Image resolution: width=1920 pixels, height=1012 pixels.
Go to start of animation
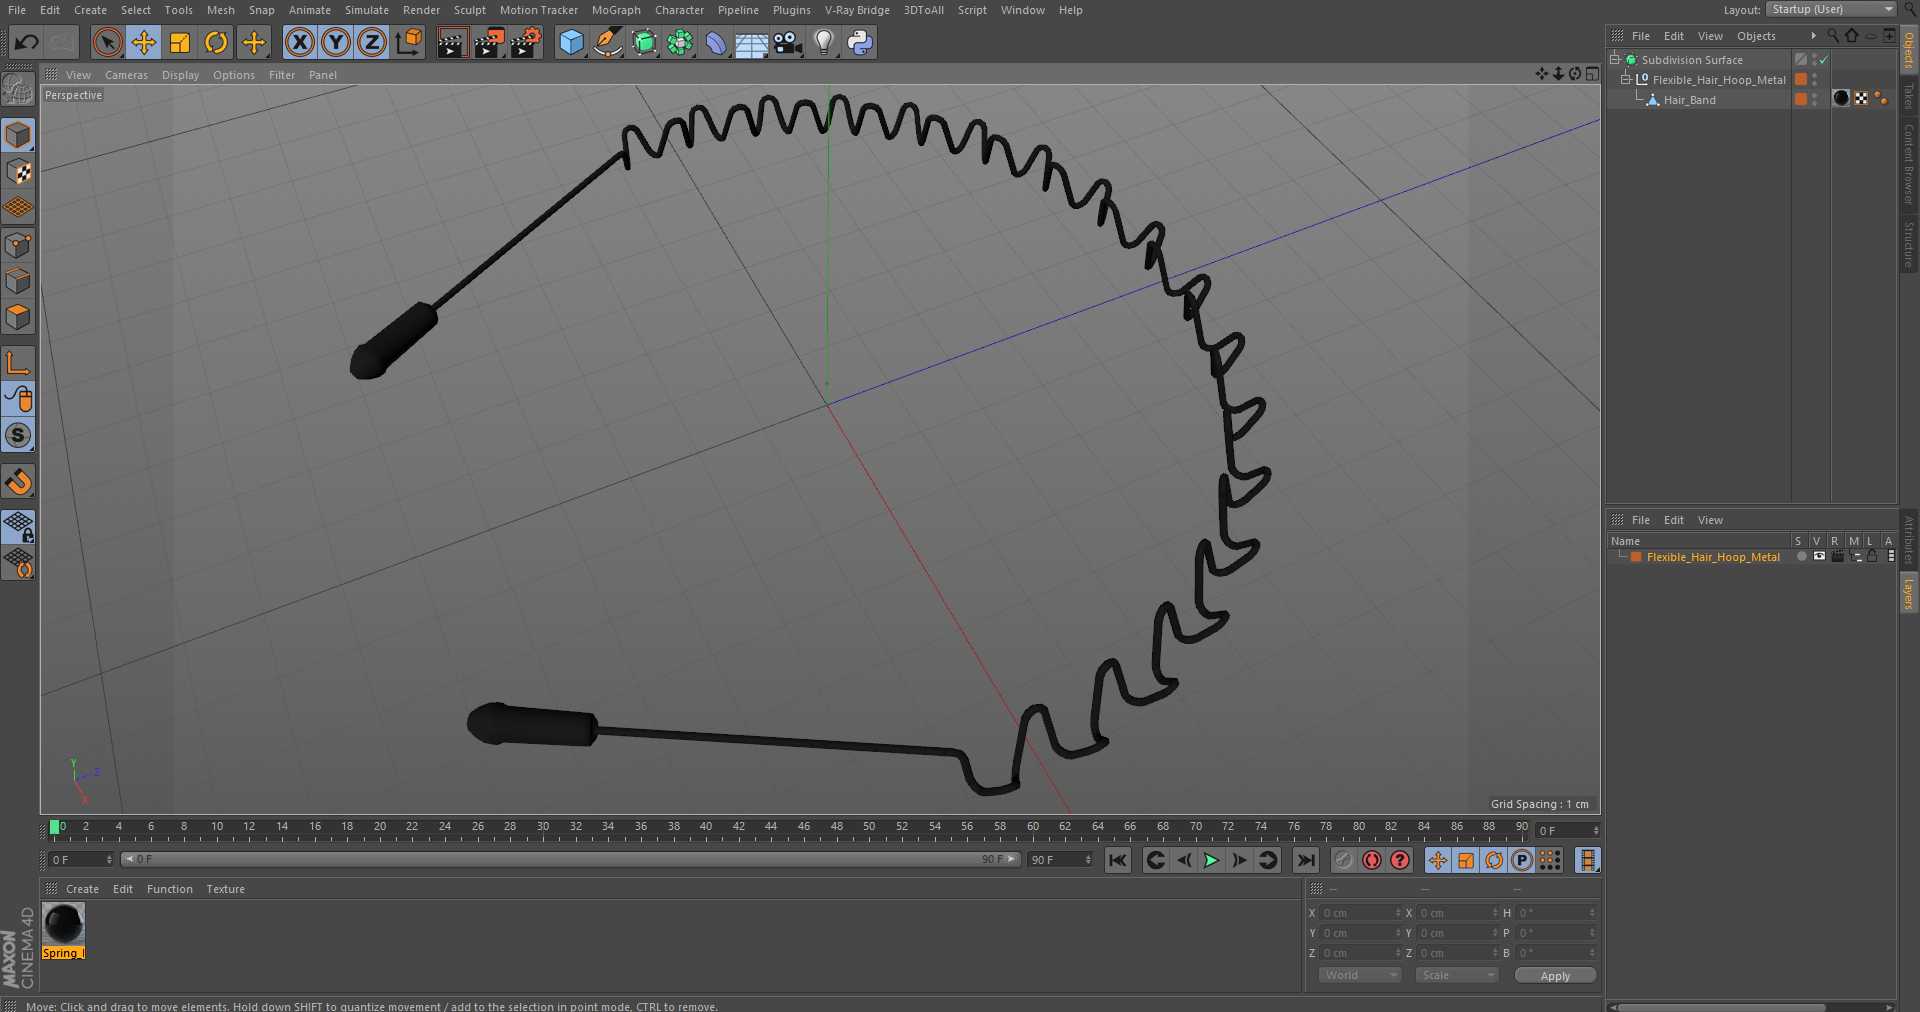click(x=1118, y=860)
